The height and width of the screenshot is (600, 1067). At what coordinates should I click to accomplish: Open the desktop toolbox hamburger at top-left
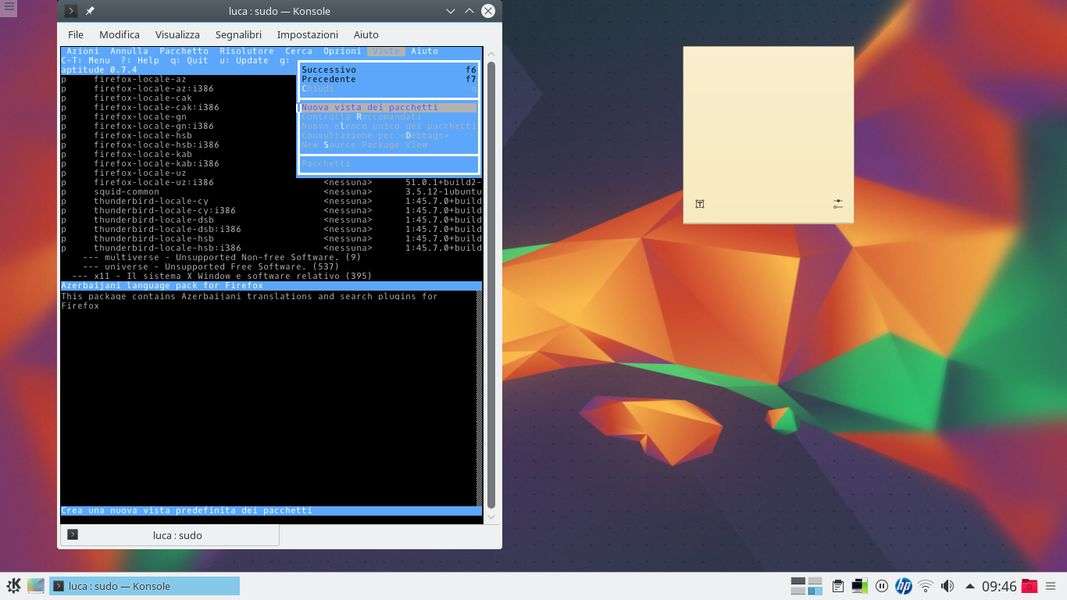pyautogui.click(x=8, y=7)
